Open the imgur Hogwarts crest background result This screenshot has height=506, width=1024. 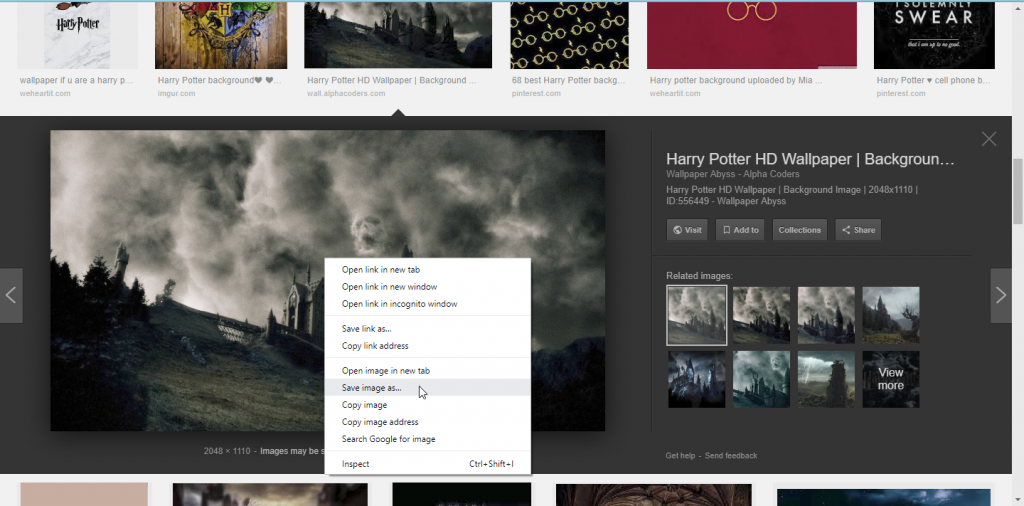(x=221, y=35)
